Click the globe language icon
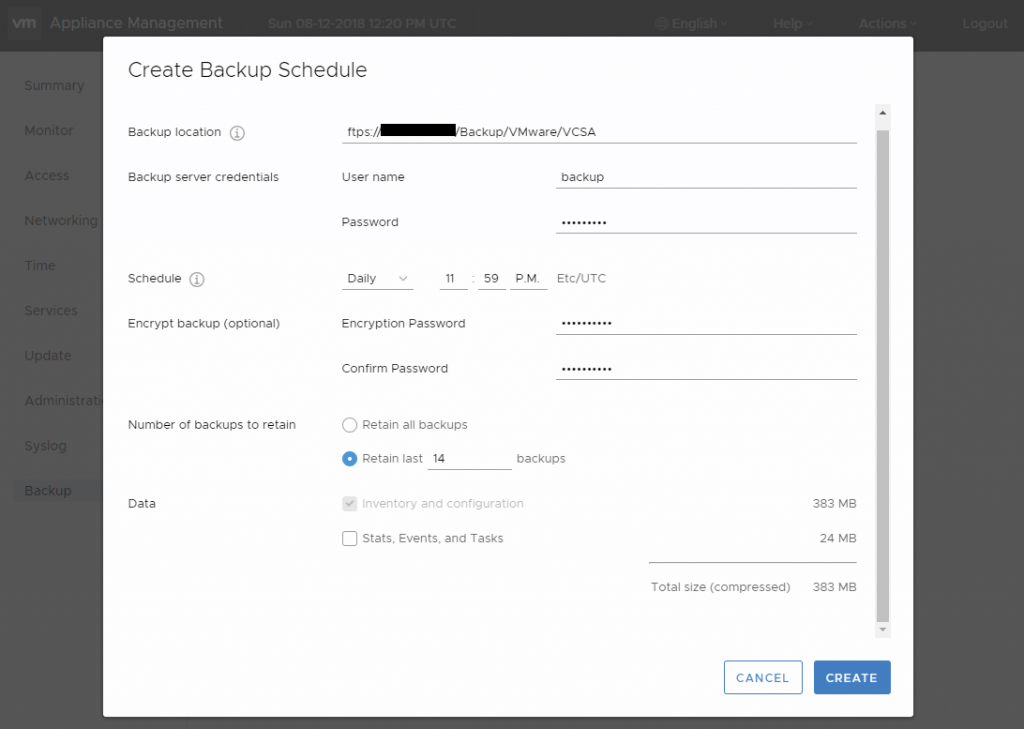The height and width of the screenshot is (729, 1024). click(x=662, y=24)
